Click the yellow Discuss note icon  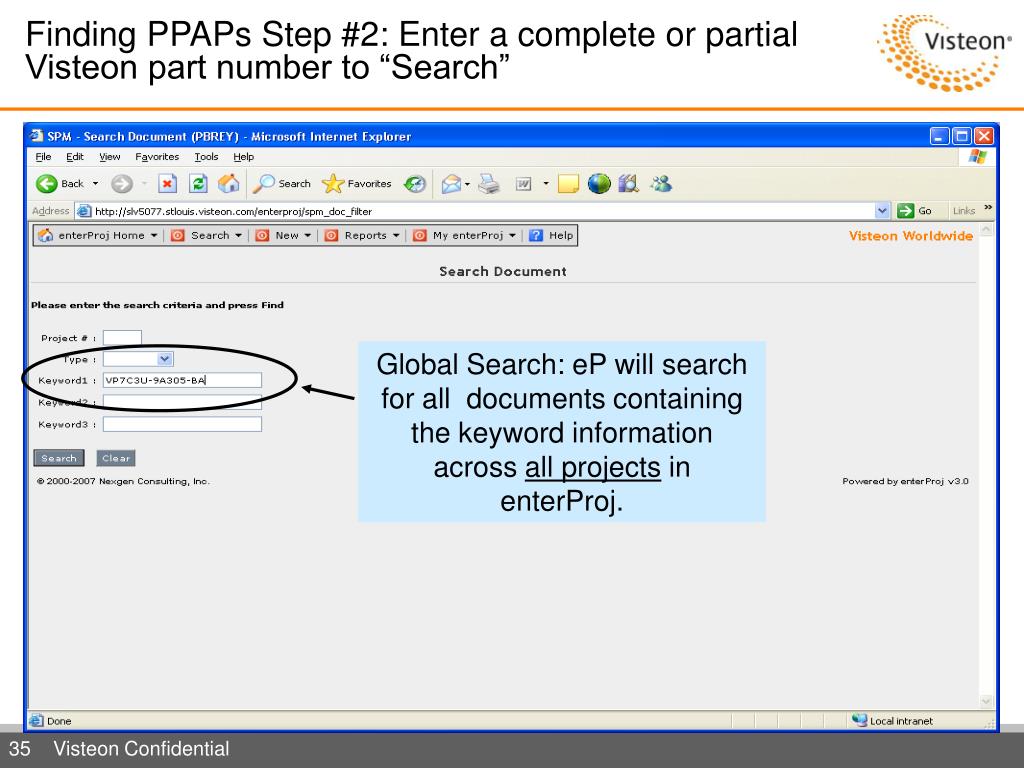tap(568, 184)
